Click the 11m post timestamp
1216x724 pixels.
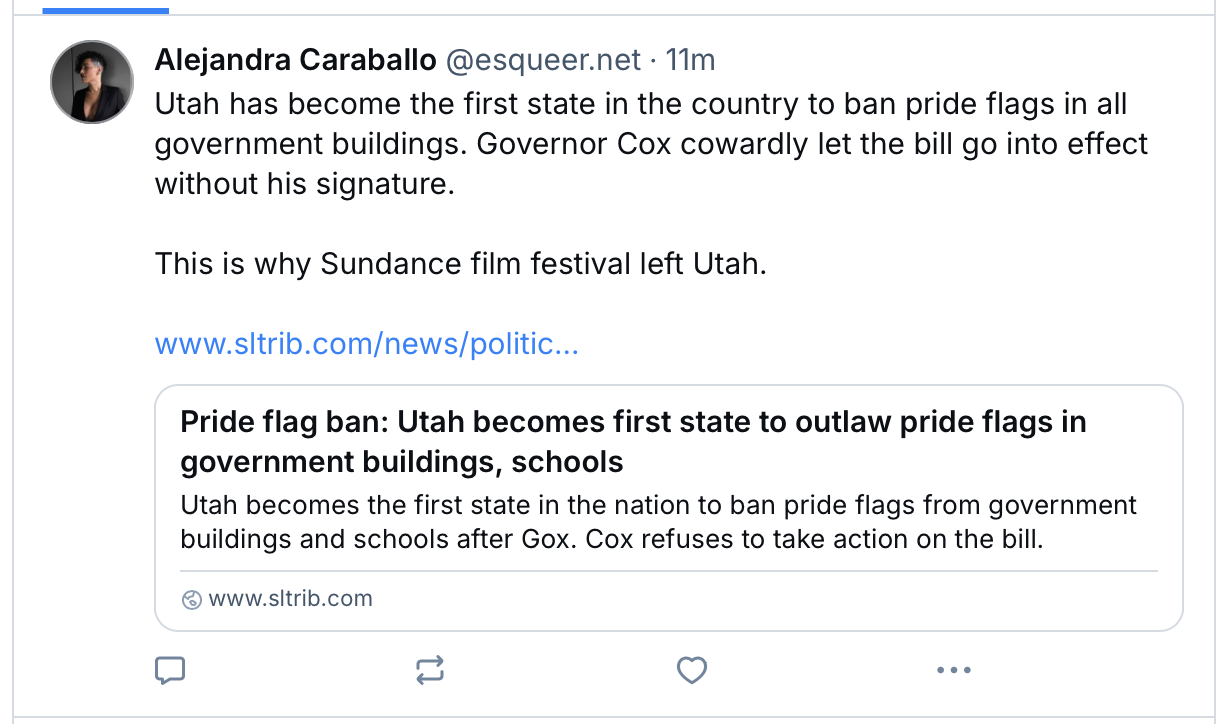click(690, 61)
